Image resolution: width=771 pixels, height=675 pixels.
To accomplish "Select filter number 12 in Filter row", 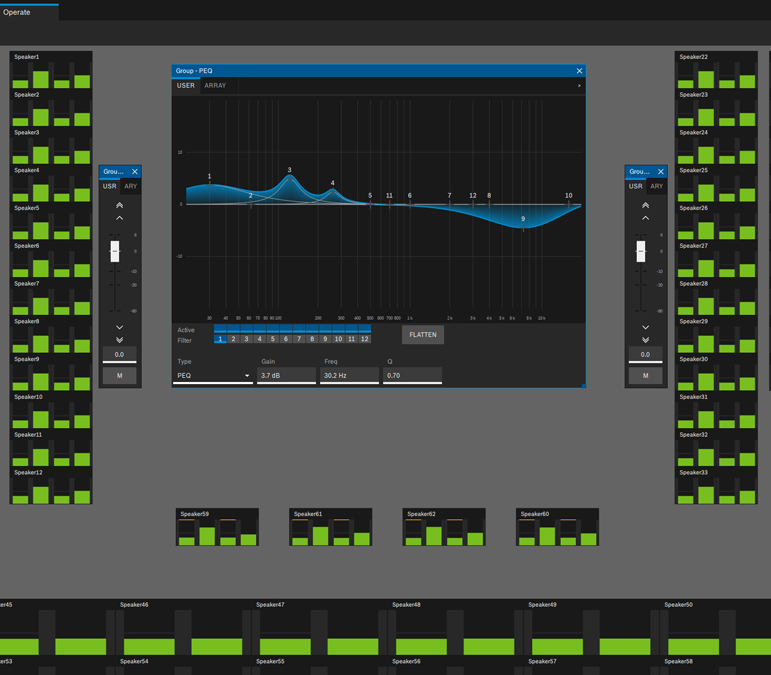I will [x=364, y=340].
